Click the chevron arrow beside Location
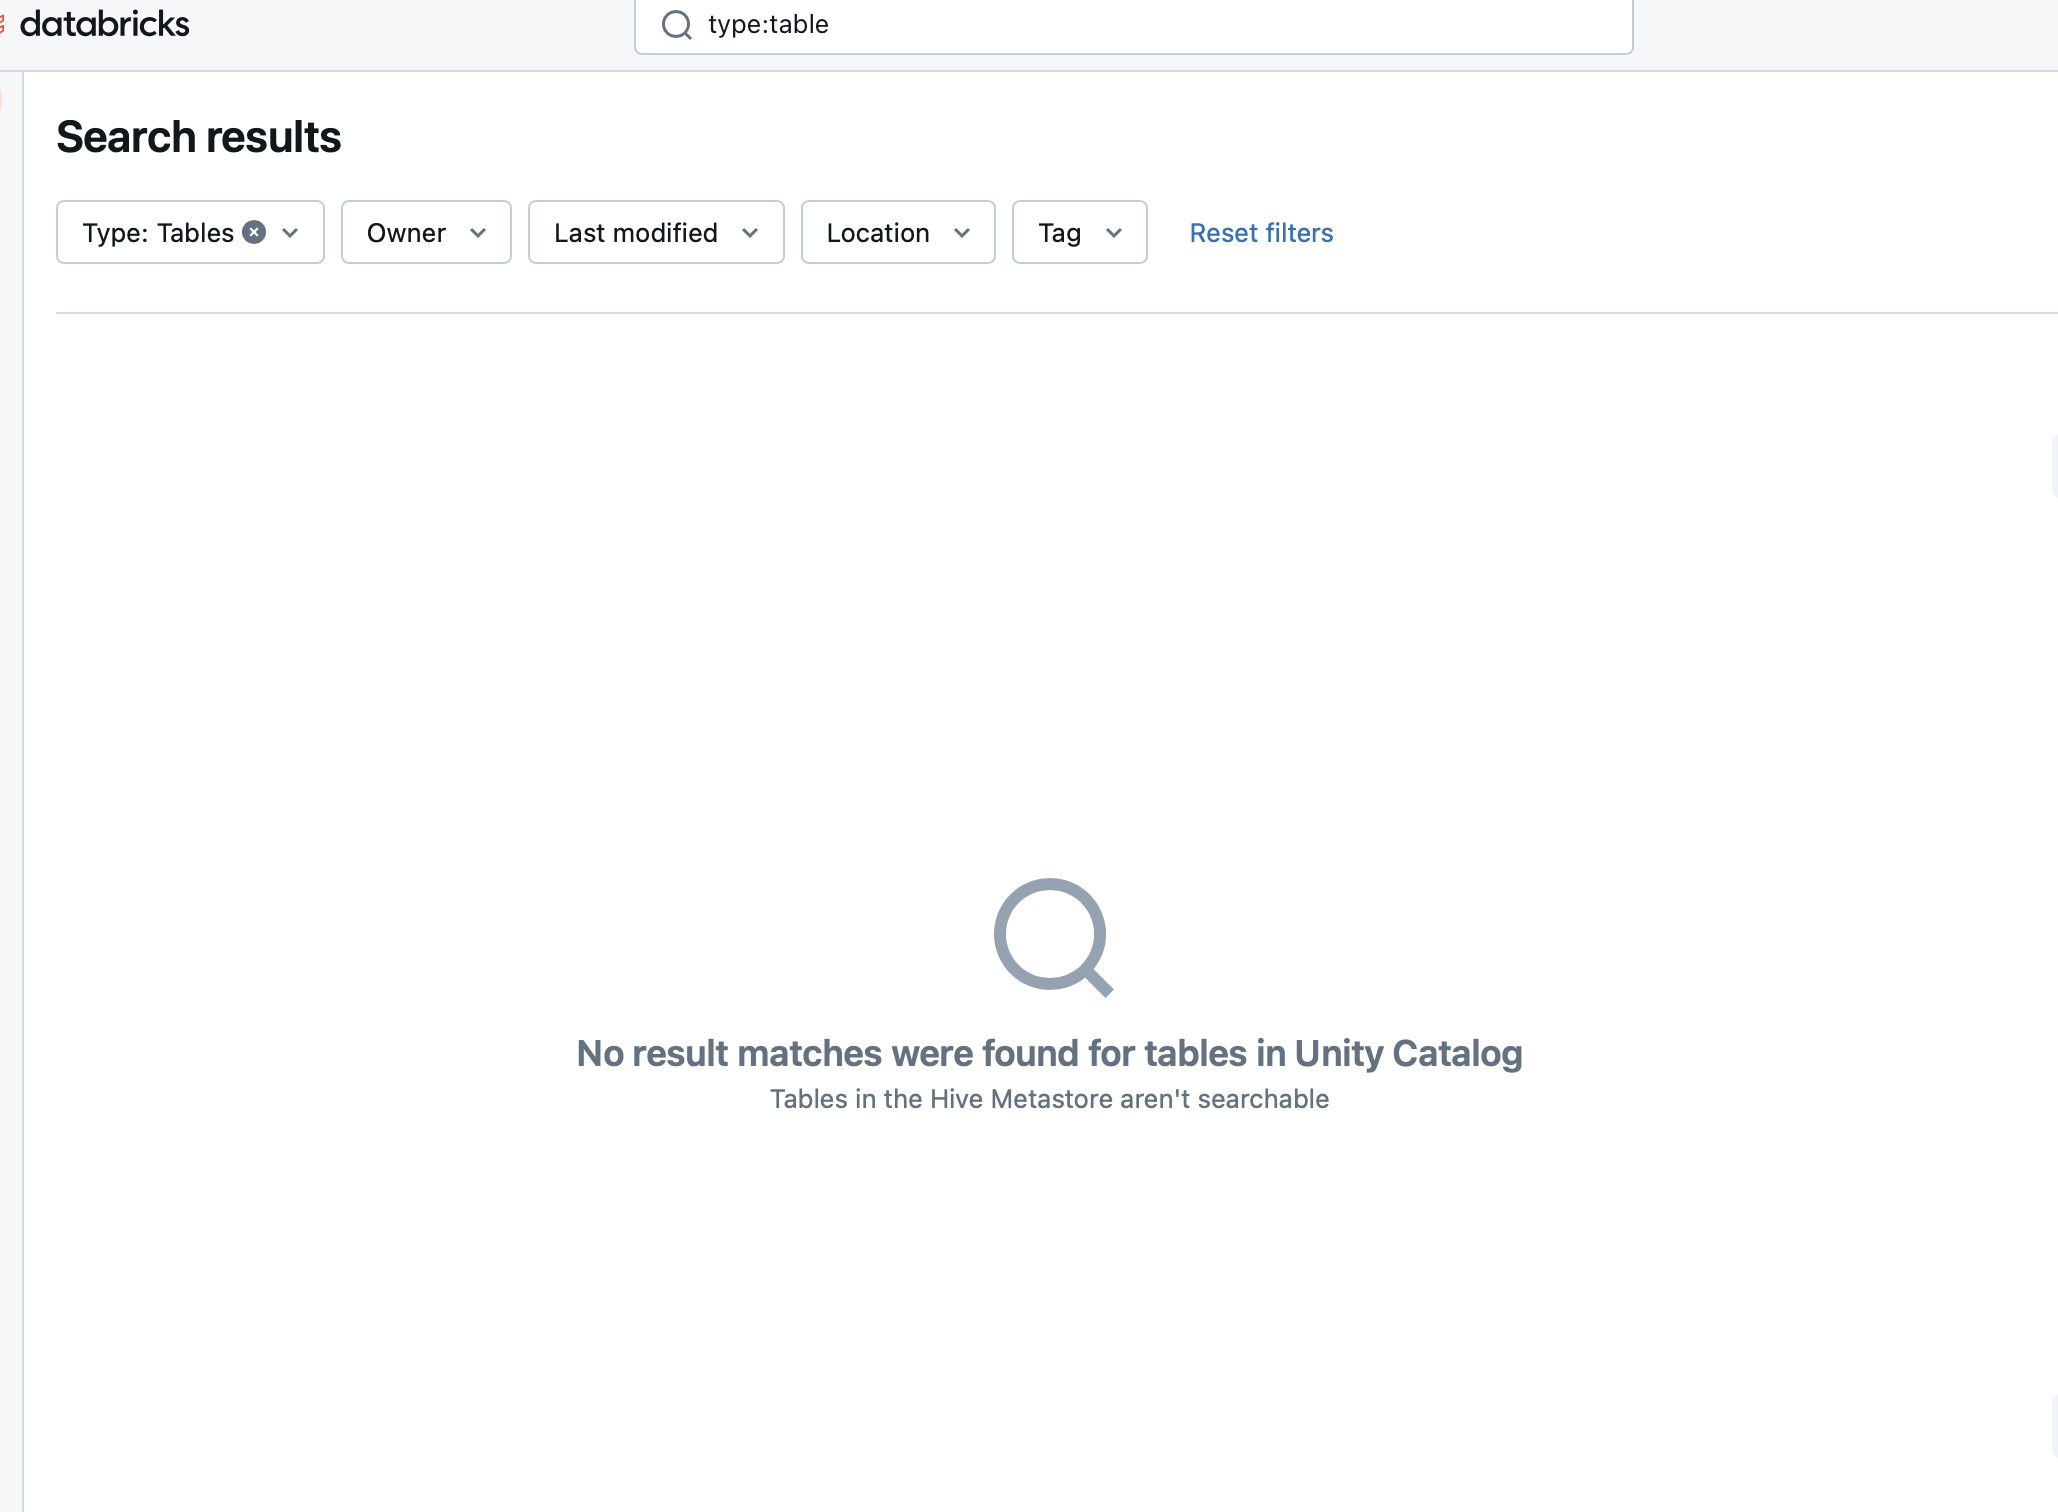The image size is (2058, 1512). 962,233
